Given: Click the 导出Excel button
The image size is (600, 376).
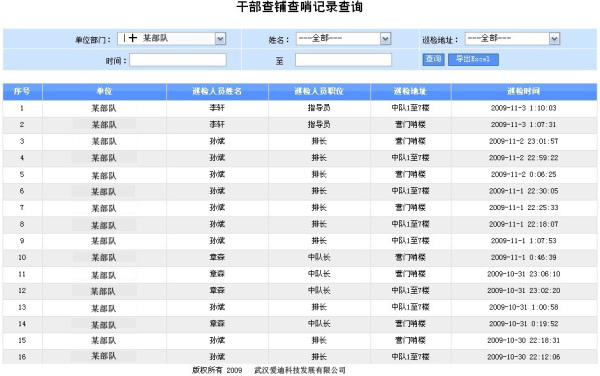Looking at the screenshot, I should (x=473, y=59).
